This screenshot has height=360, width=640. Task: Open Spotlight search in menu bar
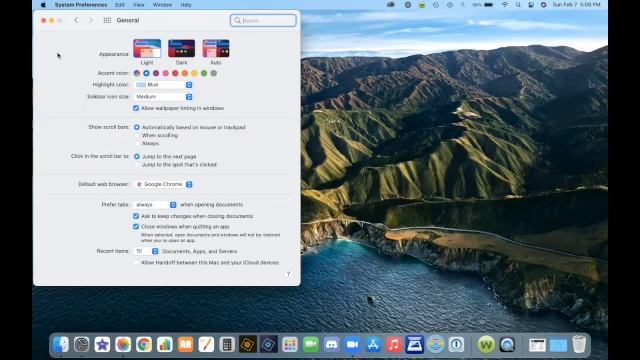coord(518,5)
